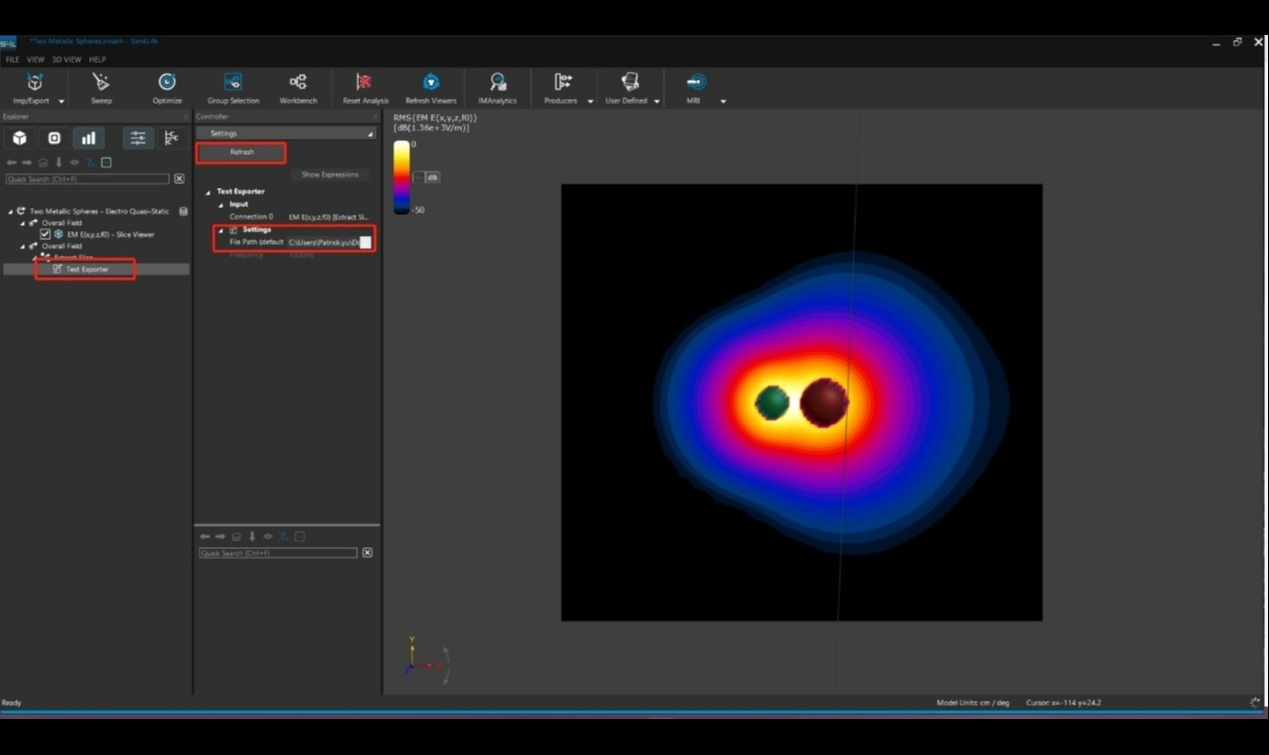Click the Refresh button in Controller
The width and height of the screenshot is (1269, 755).
(242, 152)
